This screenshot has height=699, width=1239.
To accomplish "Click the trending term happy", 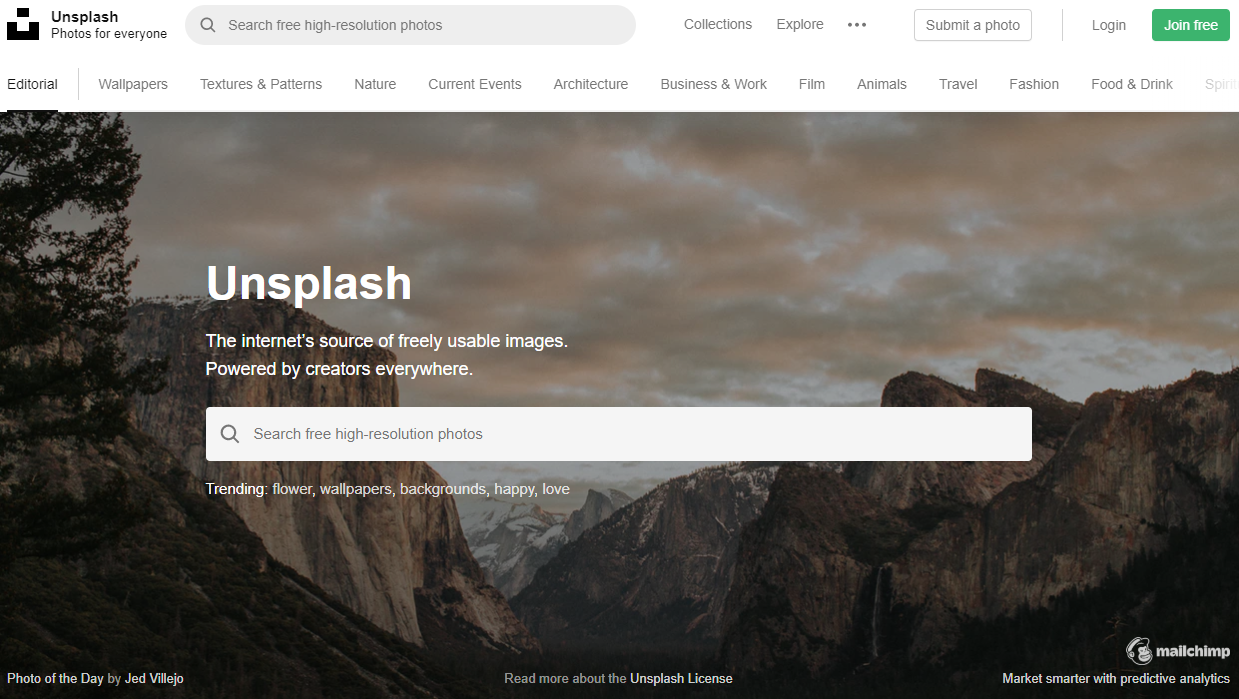I will point(514,489).
